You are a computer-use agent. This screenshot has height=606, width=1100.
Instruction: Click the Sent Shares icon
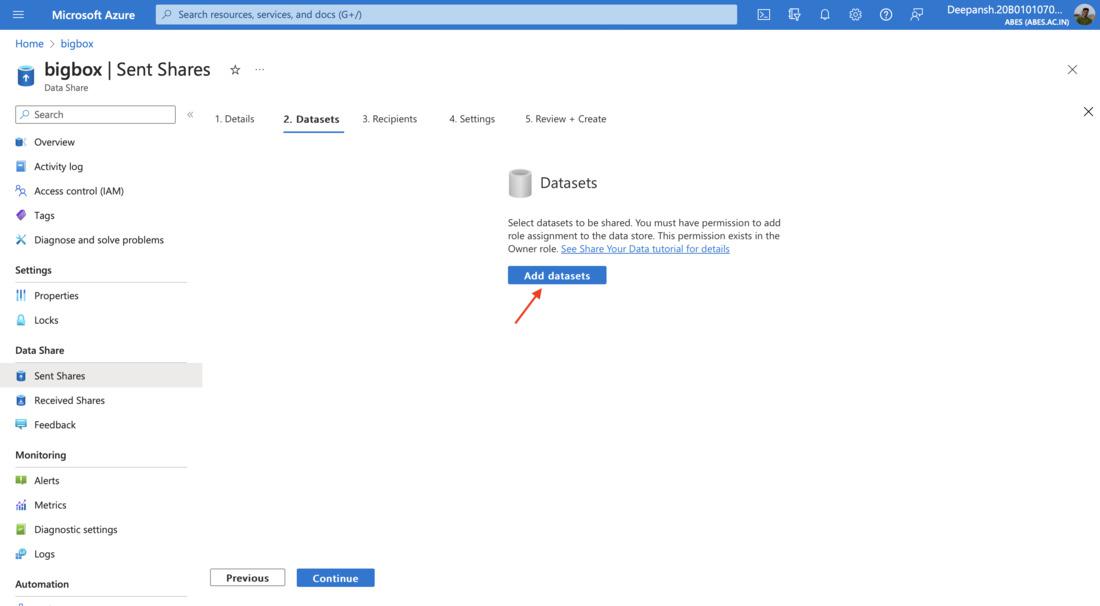pyautogui.click(x=21, y=376)
